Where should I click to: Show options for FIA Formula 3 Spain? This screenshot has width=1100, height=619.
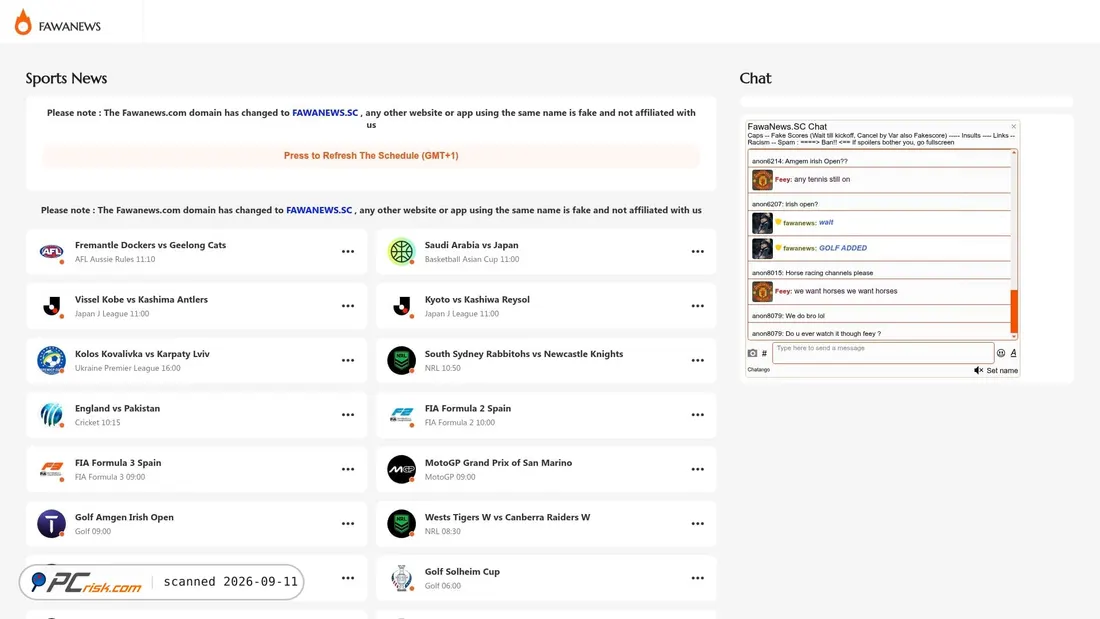pos(348,469)
